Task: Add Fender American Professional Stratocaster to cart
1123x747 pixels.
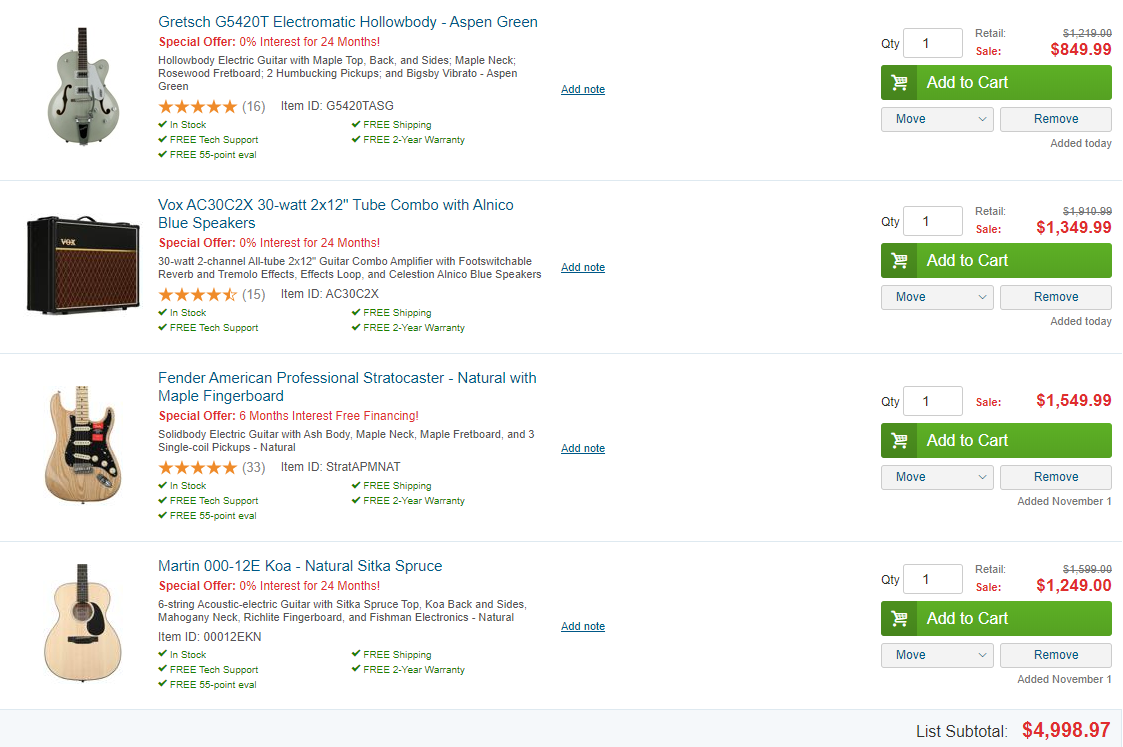Action: [x=996, y=440]
